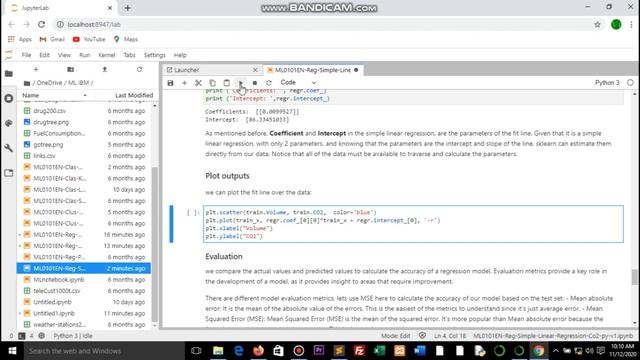Upload files with the upload arrow icon
Viewport: 640px width, 360px height.
(105, 69)
